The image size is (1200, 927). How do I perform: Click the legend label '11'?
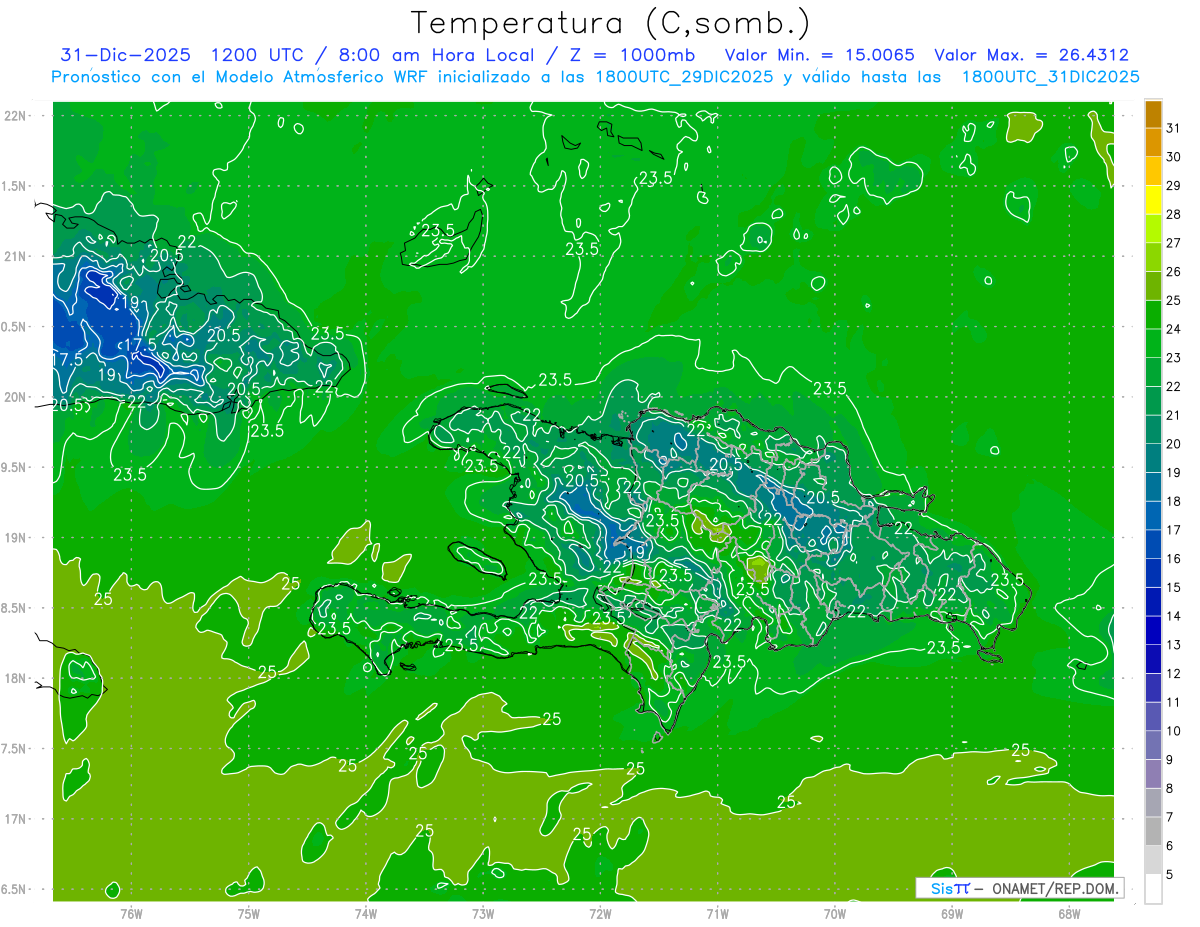[x=1173, y=703]
